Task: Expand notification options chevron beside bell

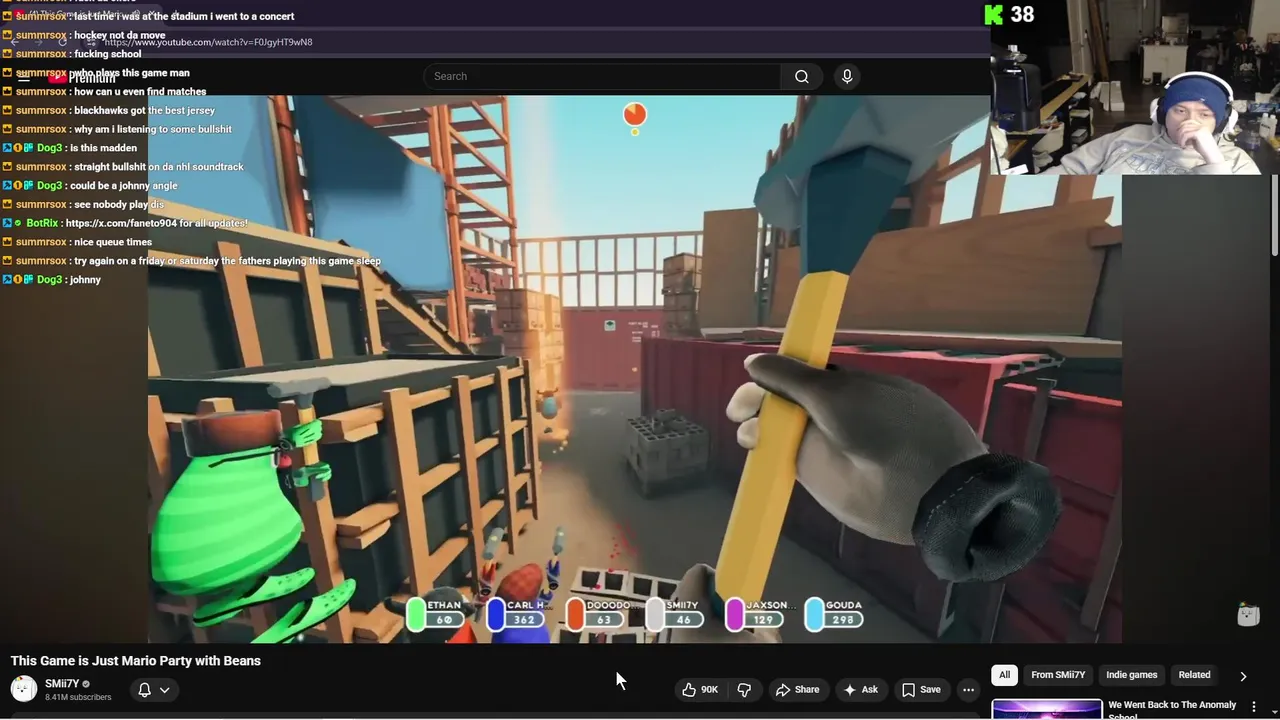Action: click(165, 689)
